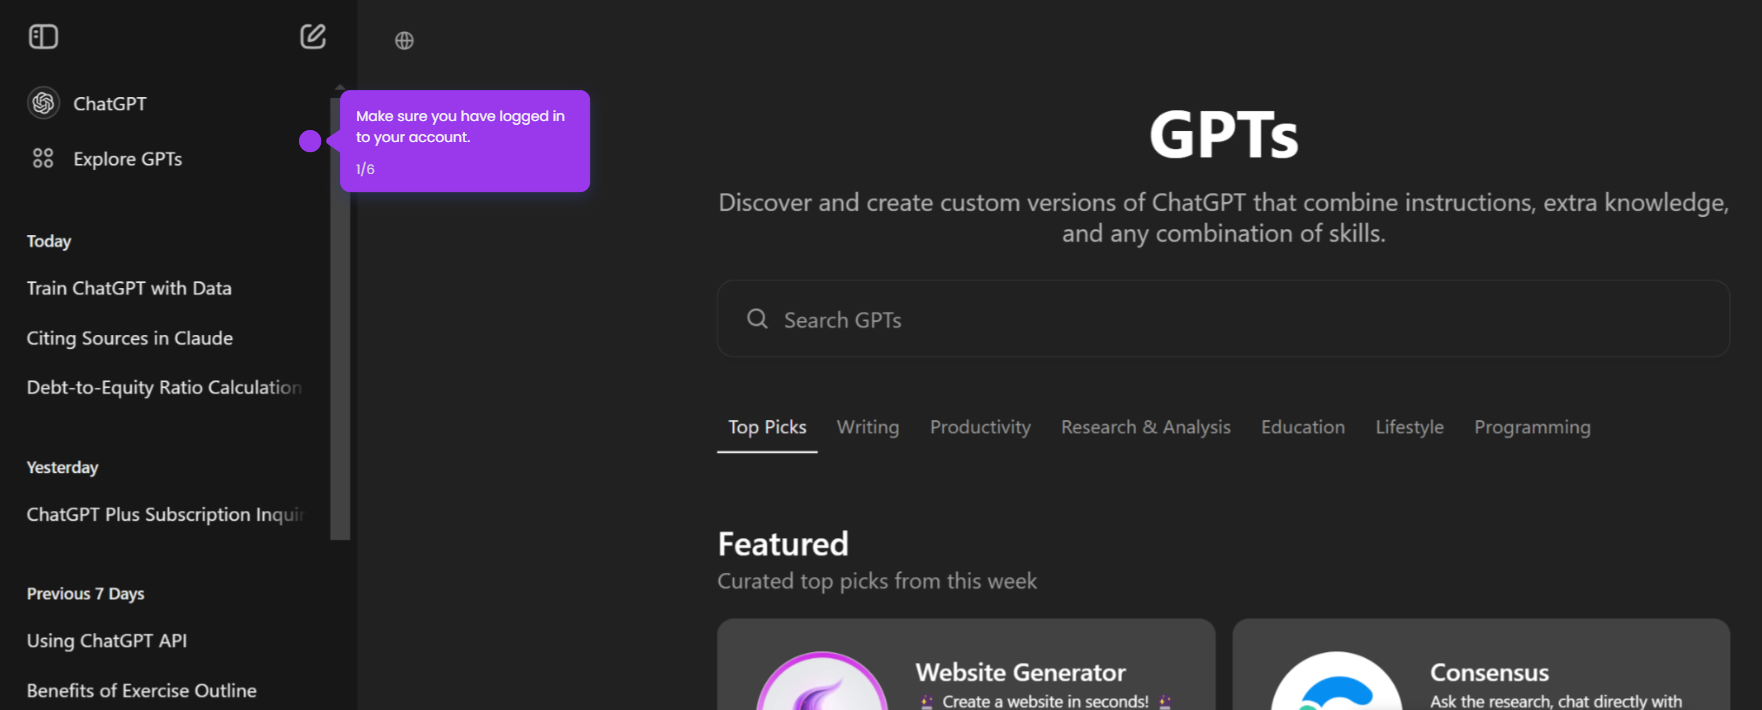This screenshot has width=1762, height=710.
Task: Click the Explore GPTs grid icon
Action: (43, 158)
